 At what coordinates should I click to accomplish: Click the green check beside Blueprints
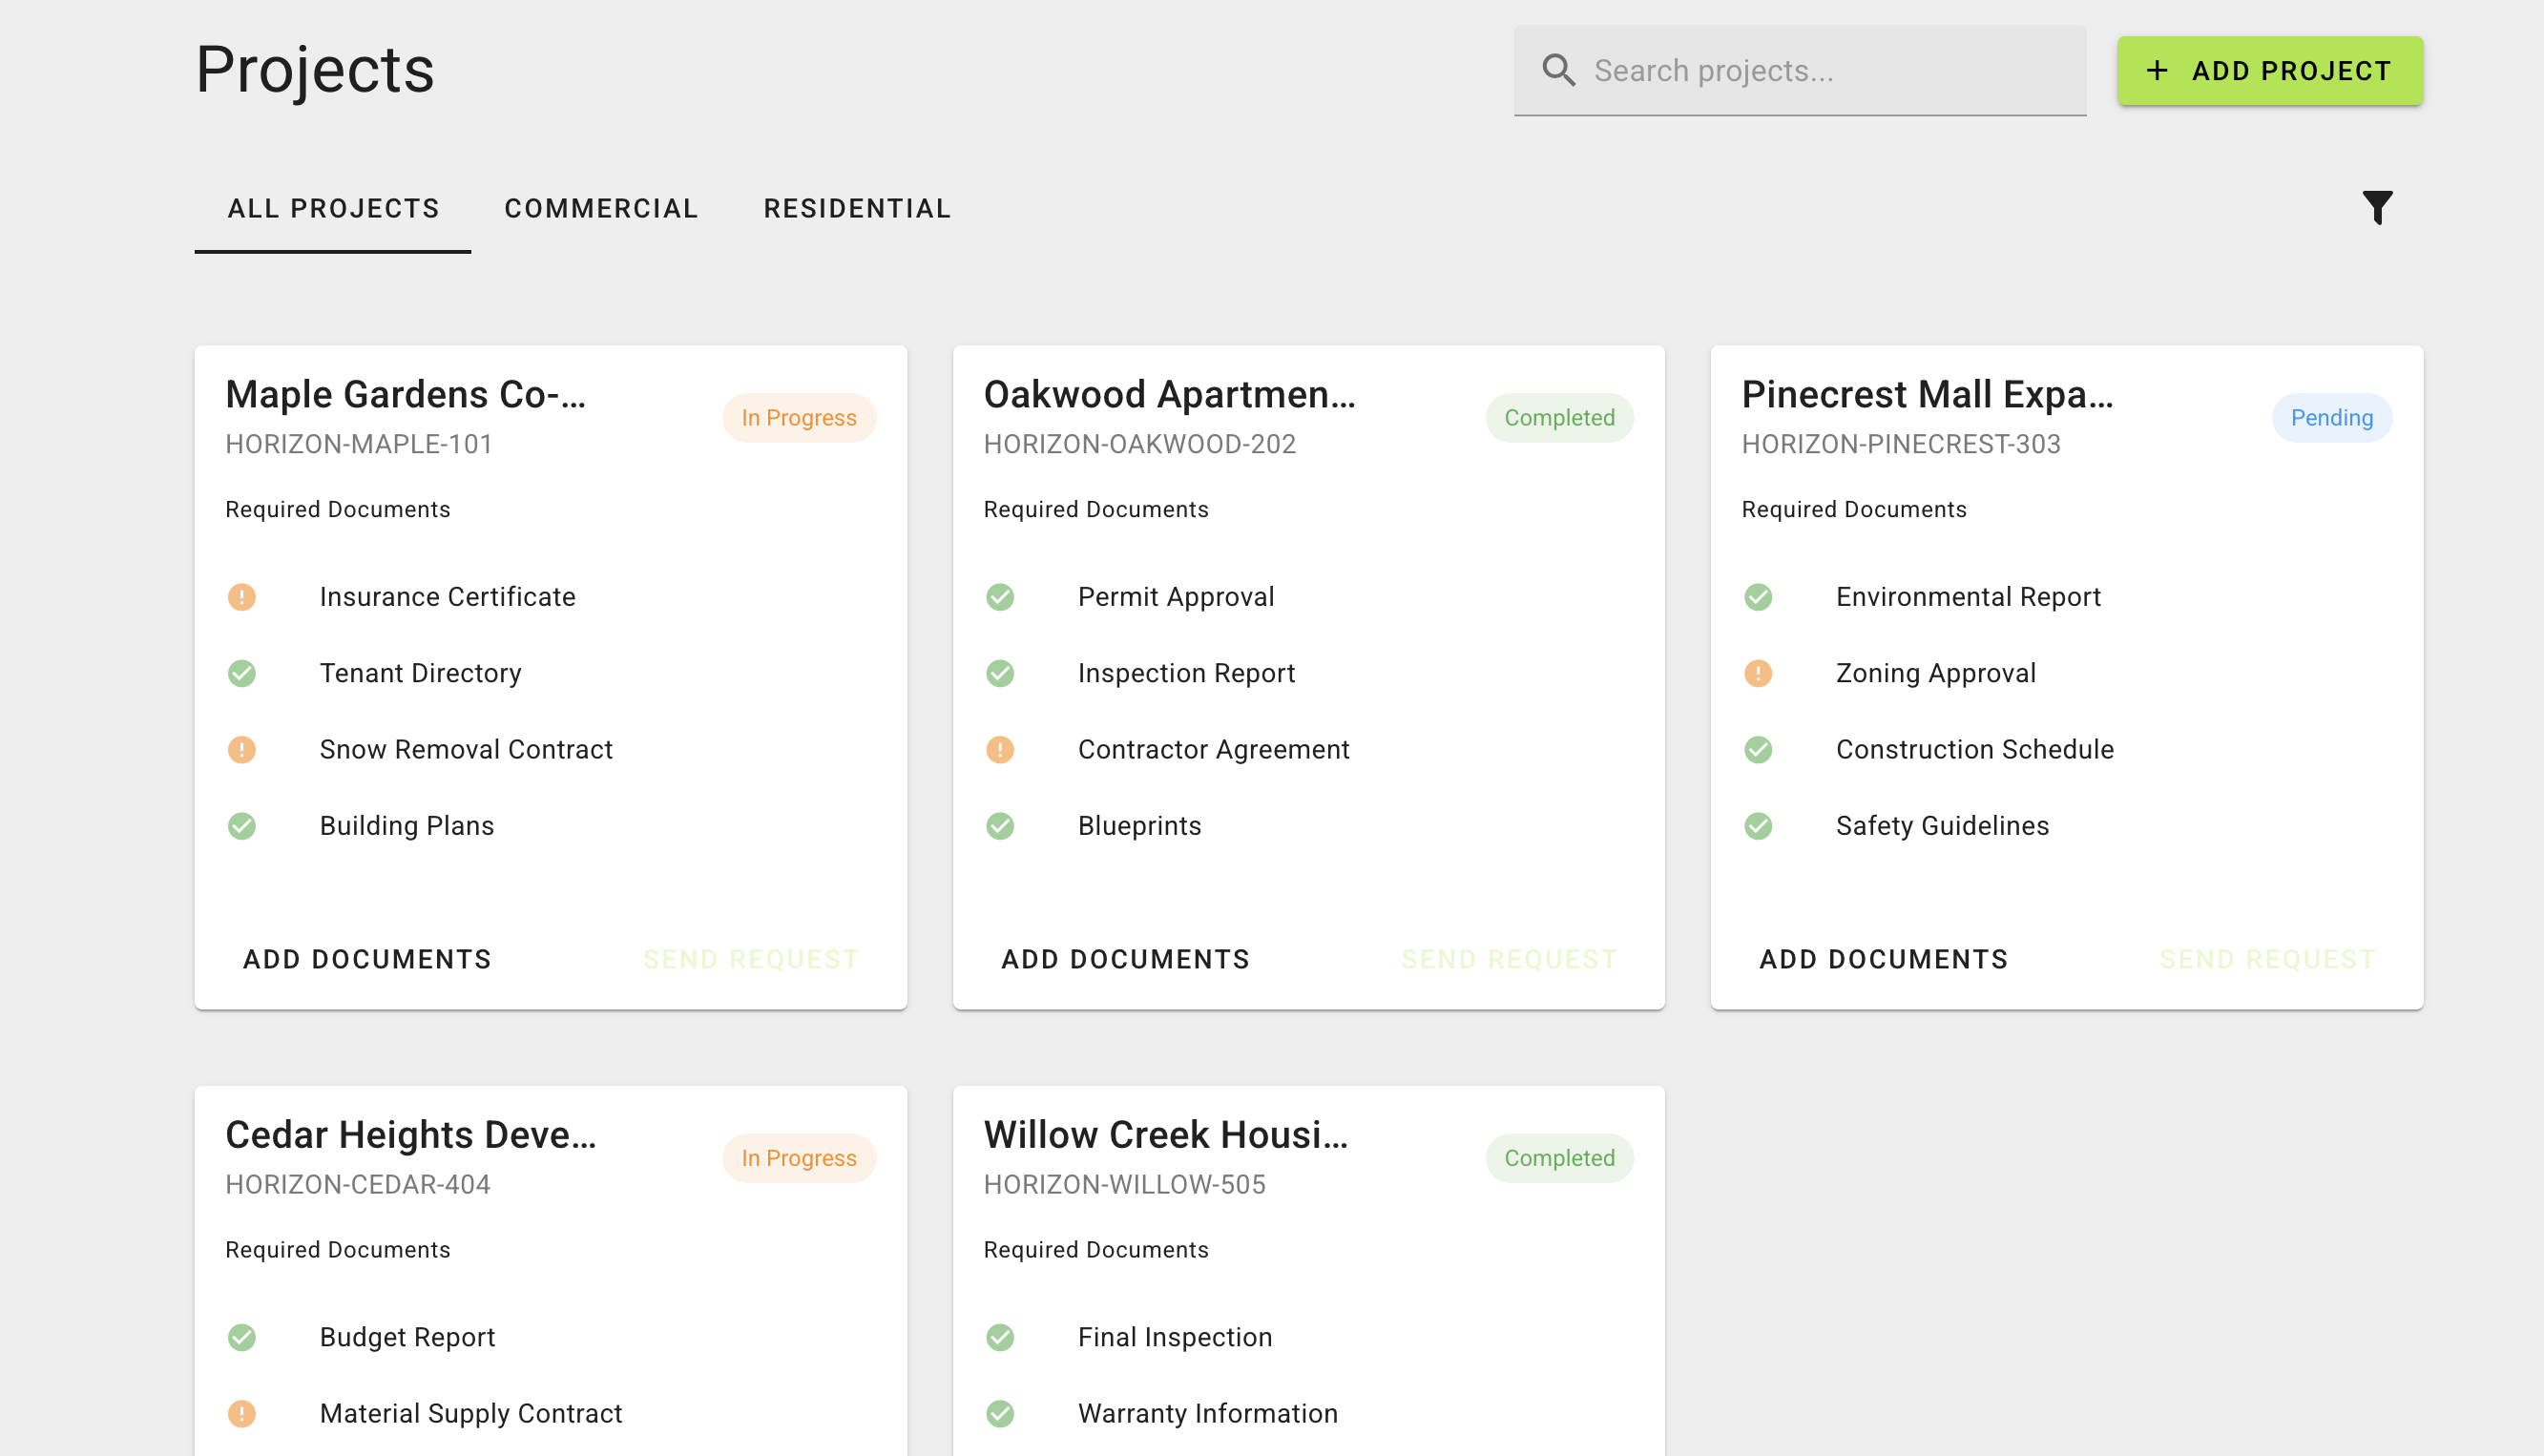[1000, 826]
